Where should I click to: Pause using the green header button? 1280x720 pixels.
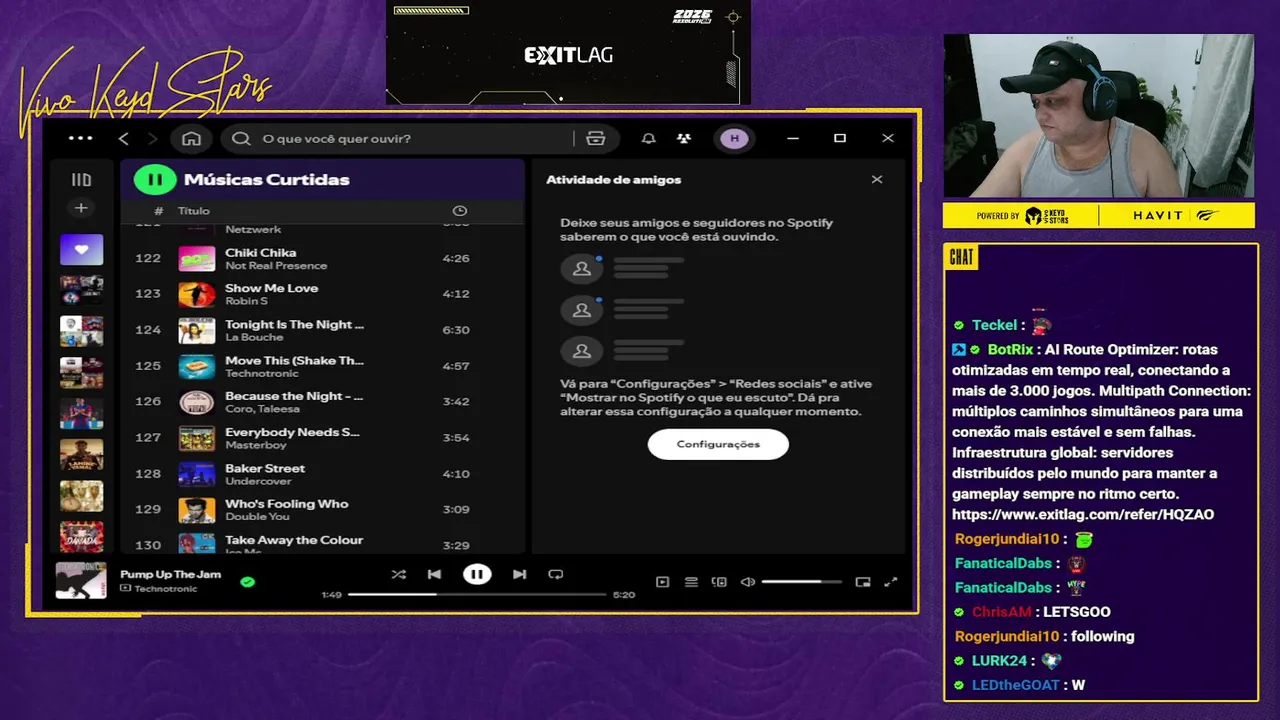pos(154,180)
